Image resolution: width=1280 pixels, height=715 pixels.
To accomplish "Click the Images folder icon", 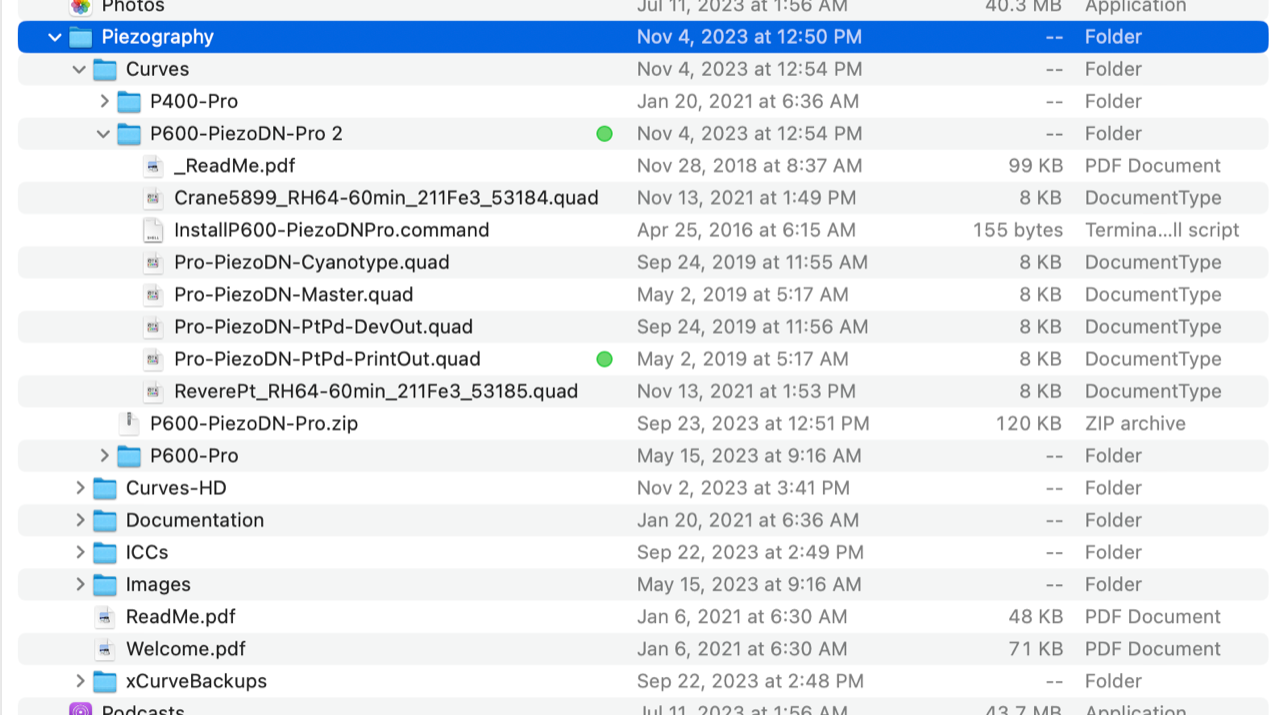I will pos(105,584).
